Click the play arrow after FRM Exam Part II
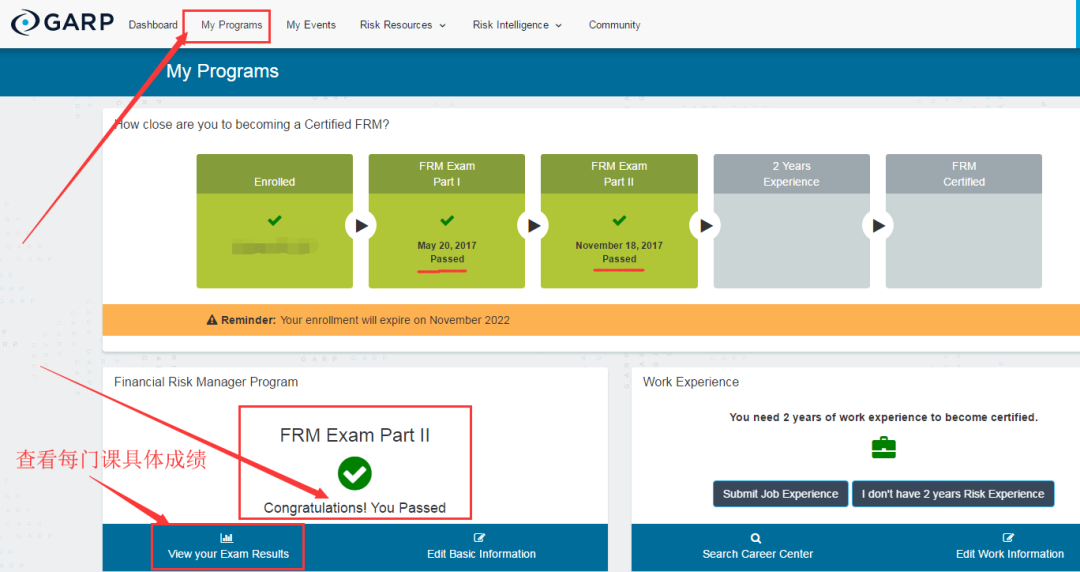The image size is (1080, 572). click(705, 225)
